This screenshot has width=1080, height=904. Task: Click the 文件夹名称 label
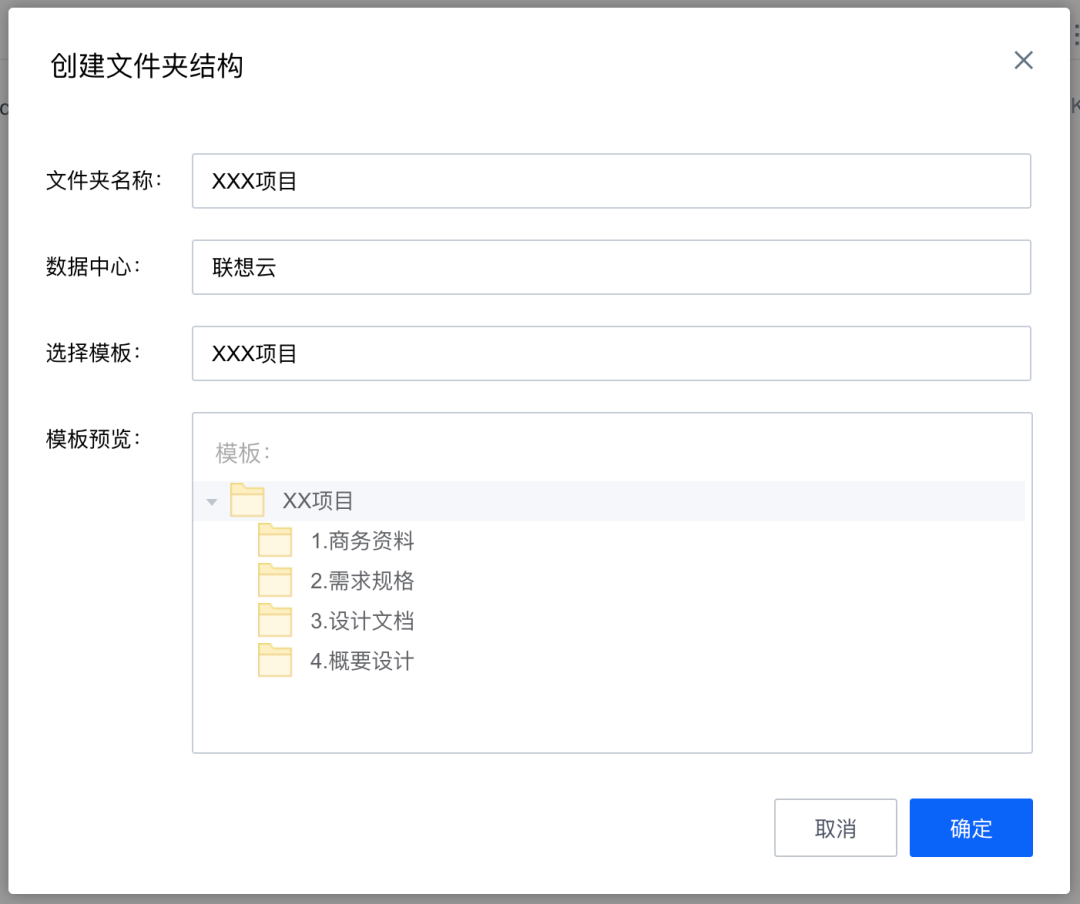pyautogui.click(x=104, y=180)
